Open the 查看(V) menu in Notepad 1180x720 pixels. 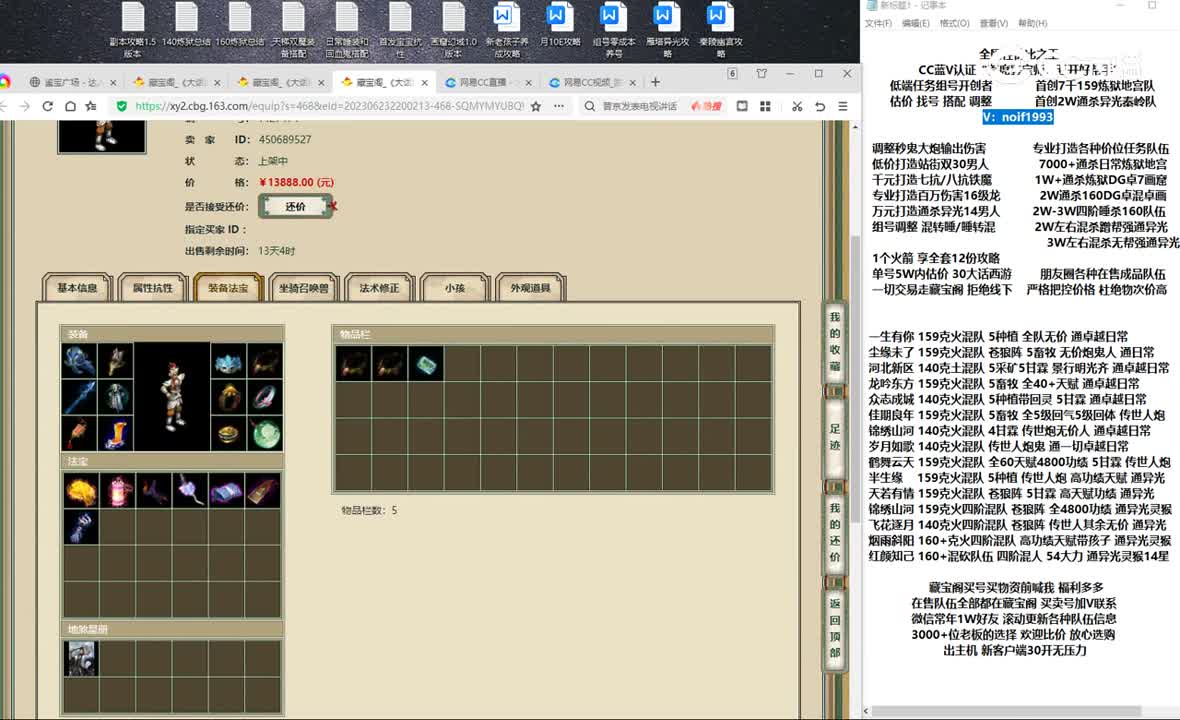coord(993,23)
